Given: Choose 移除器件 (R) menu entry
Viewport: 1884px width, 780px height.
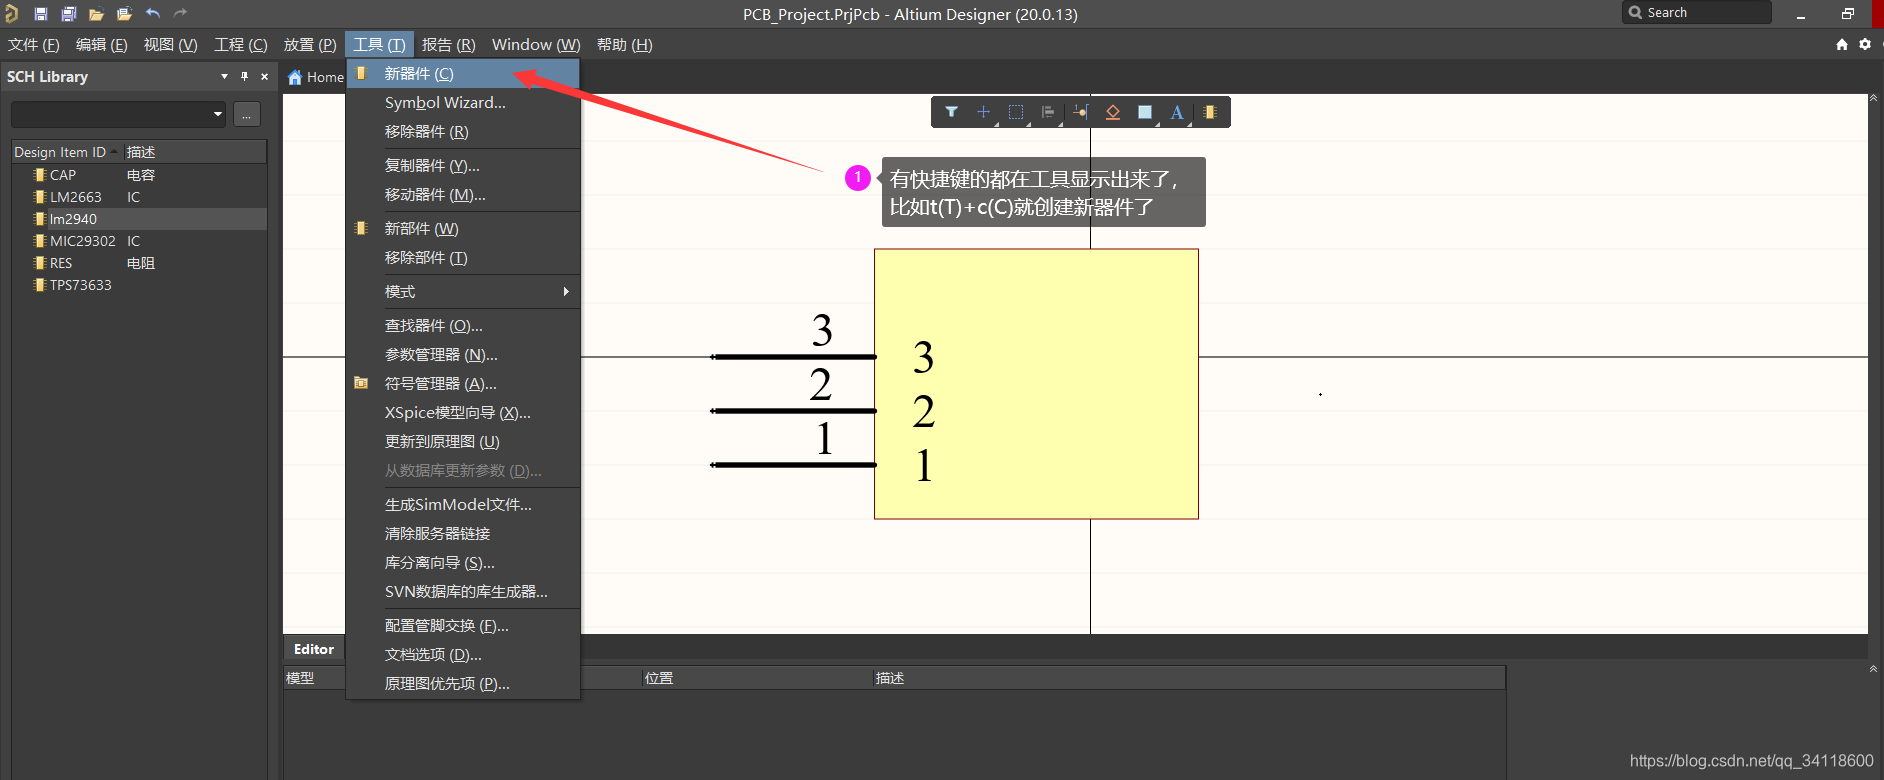Looking at the screenshot, I should 463,132.
